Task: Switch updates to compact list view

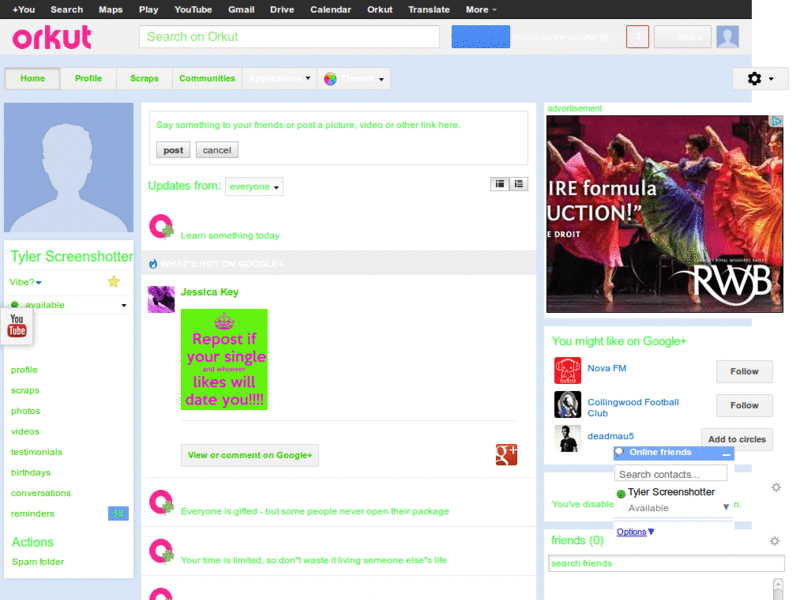Action: click(499, 184)
